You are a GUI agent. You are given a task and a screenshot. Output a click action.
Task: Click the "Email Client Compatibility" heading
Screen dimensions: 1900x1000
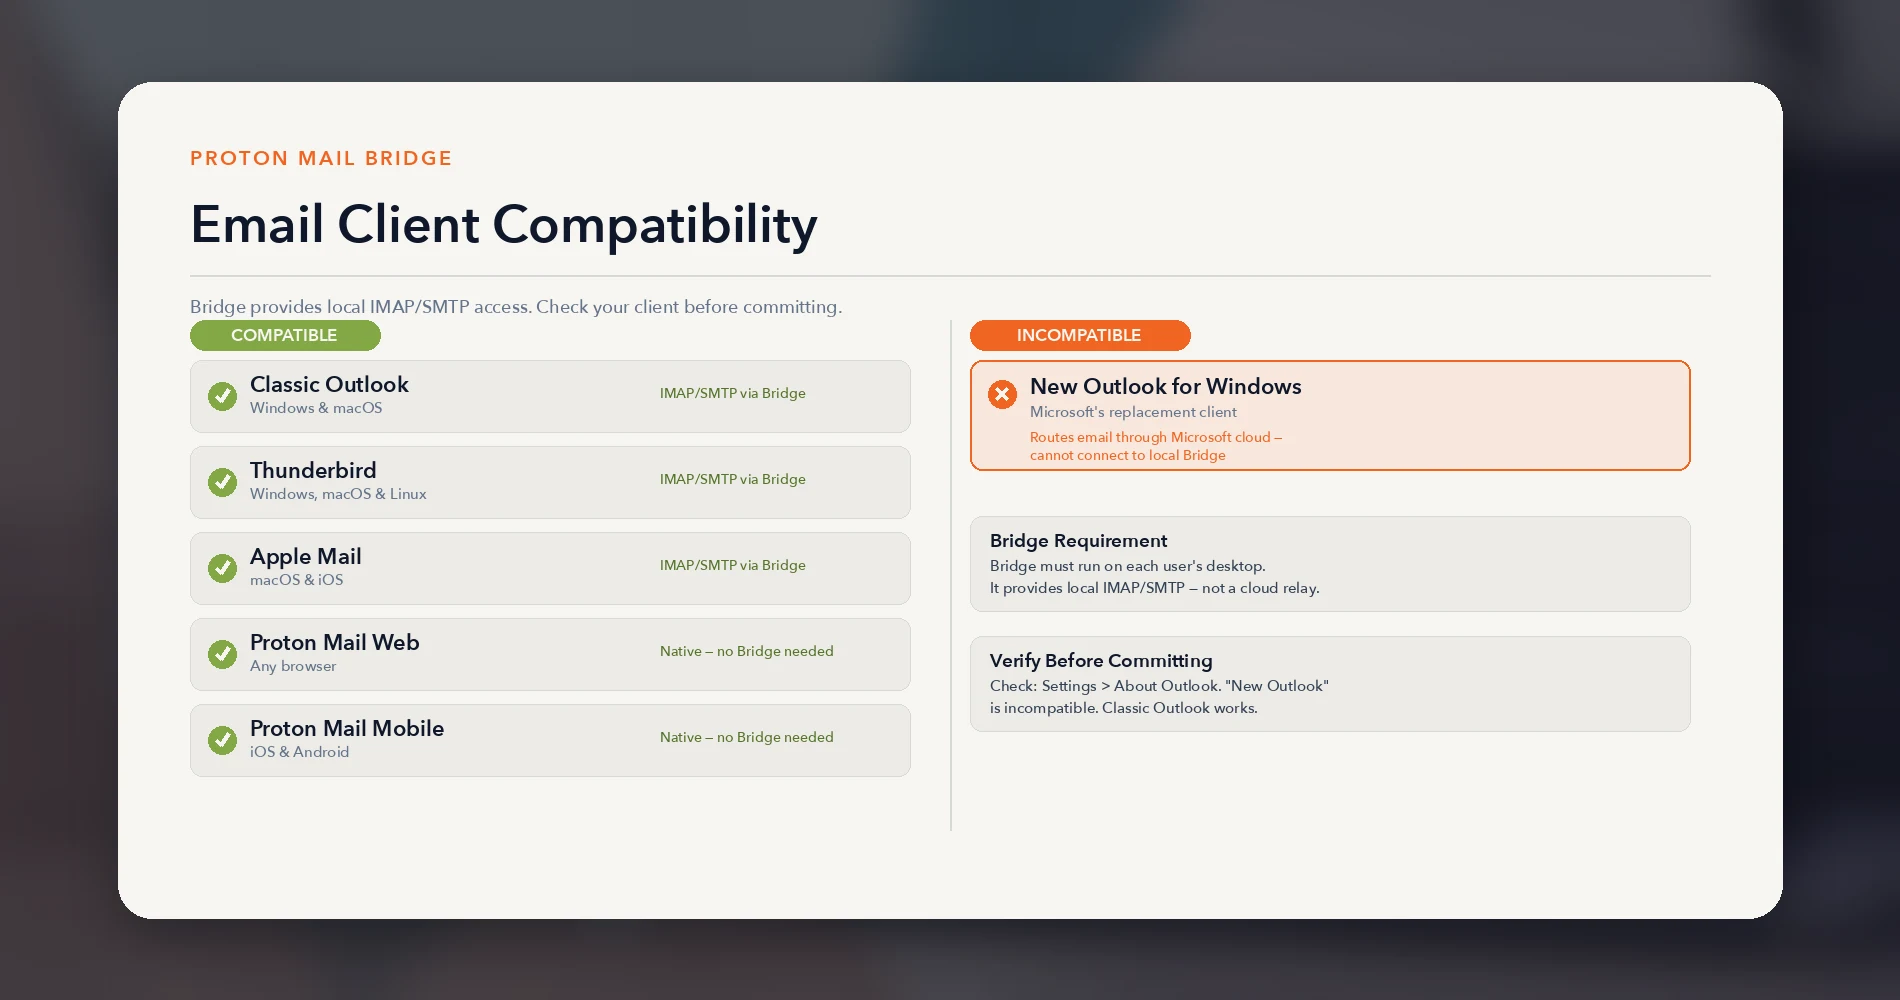(503, 225)
